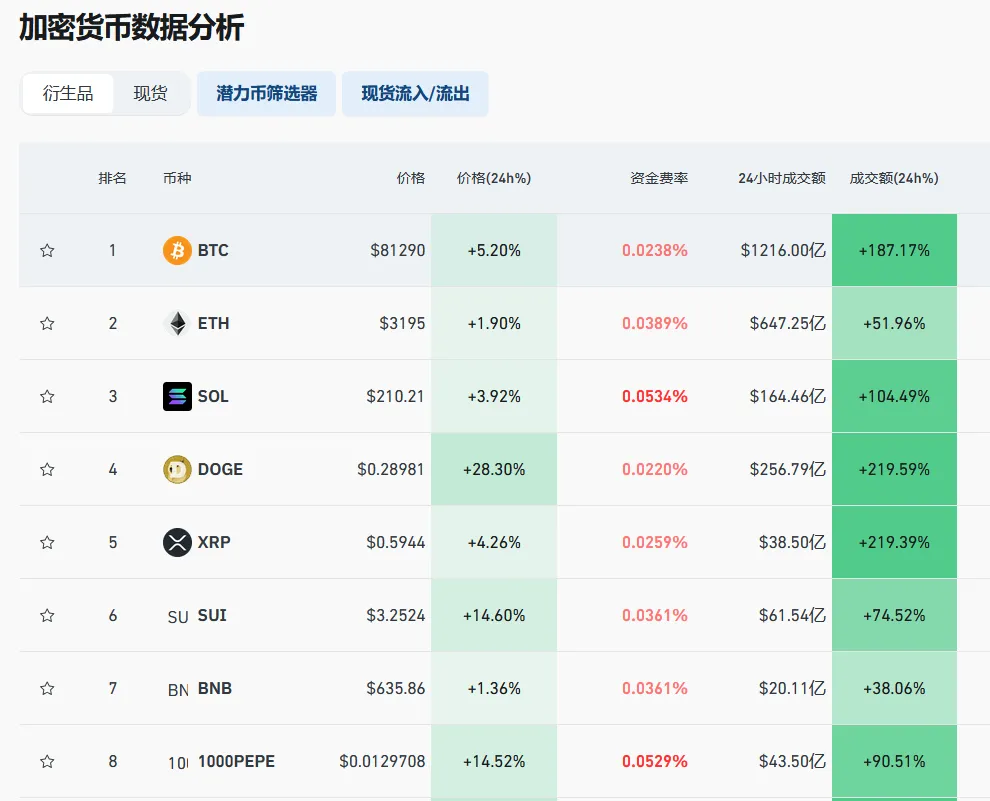Screen dimensions: 990x801
Task: Click the star icon beside 1000PEPE
Action: coord(47,762)
